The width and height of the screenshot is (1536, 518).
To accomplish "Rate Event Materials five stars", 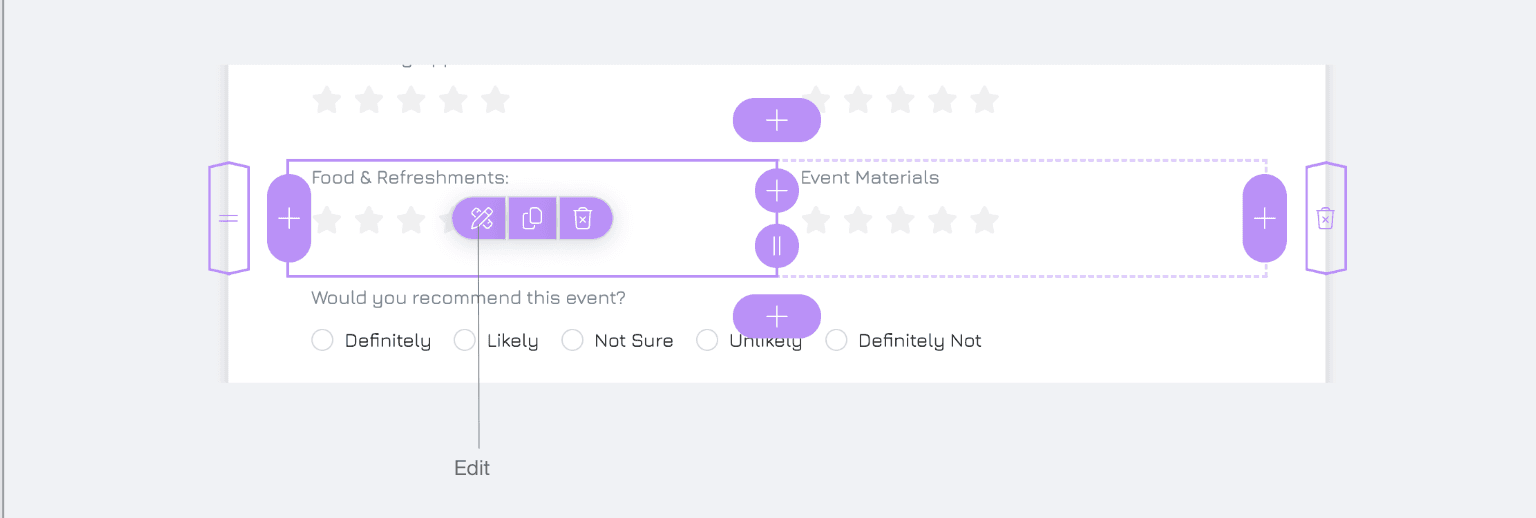I will (x=985, y=219).
